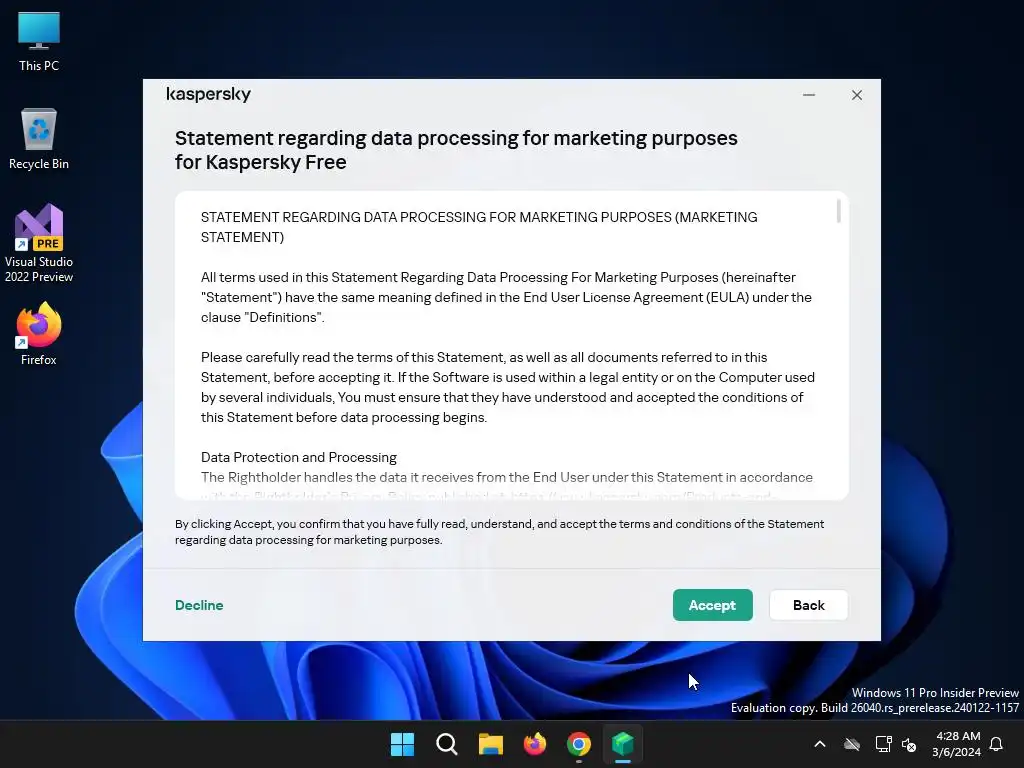Open File Explorer from taskbar

490,744
